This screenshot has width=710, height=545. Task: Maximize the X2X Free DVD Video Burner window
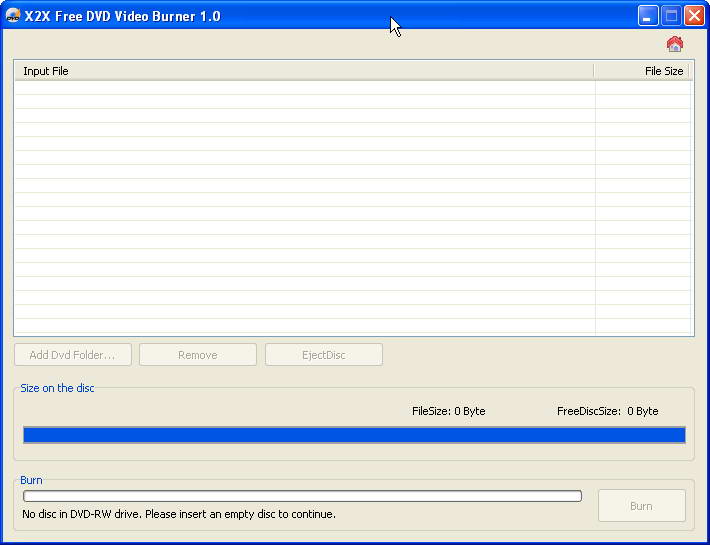[671, 16]
